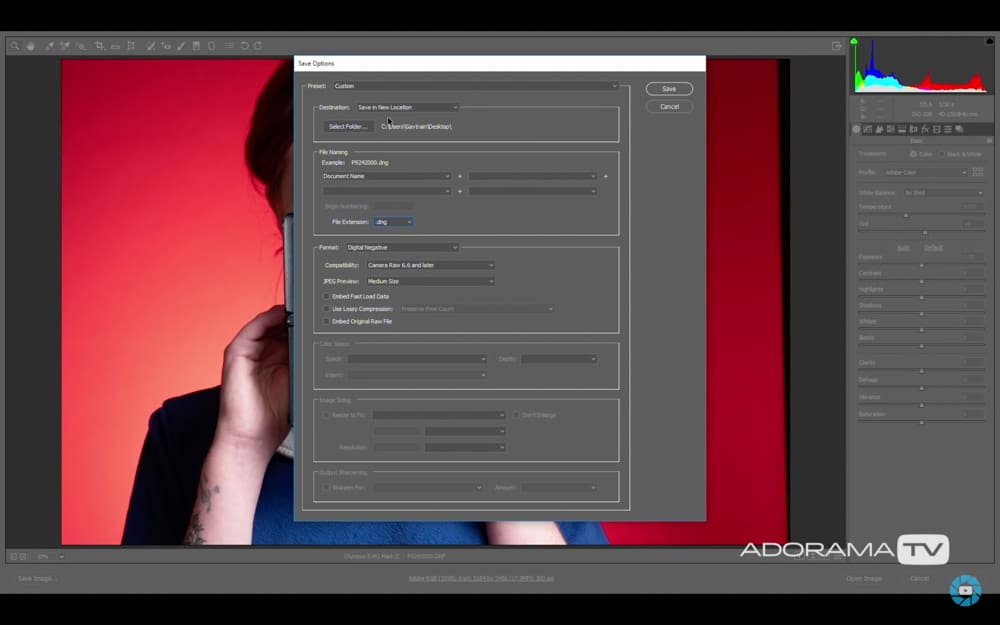The height and width of the screenshot is (625, 1000).
Task: Click the Select Folder button
Action: click(348, 126)
